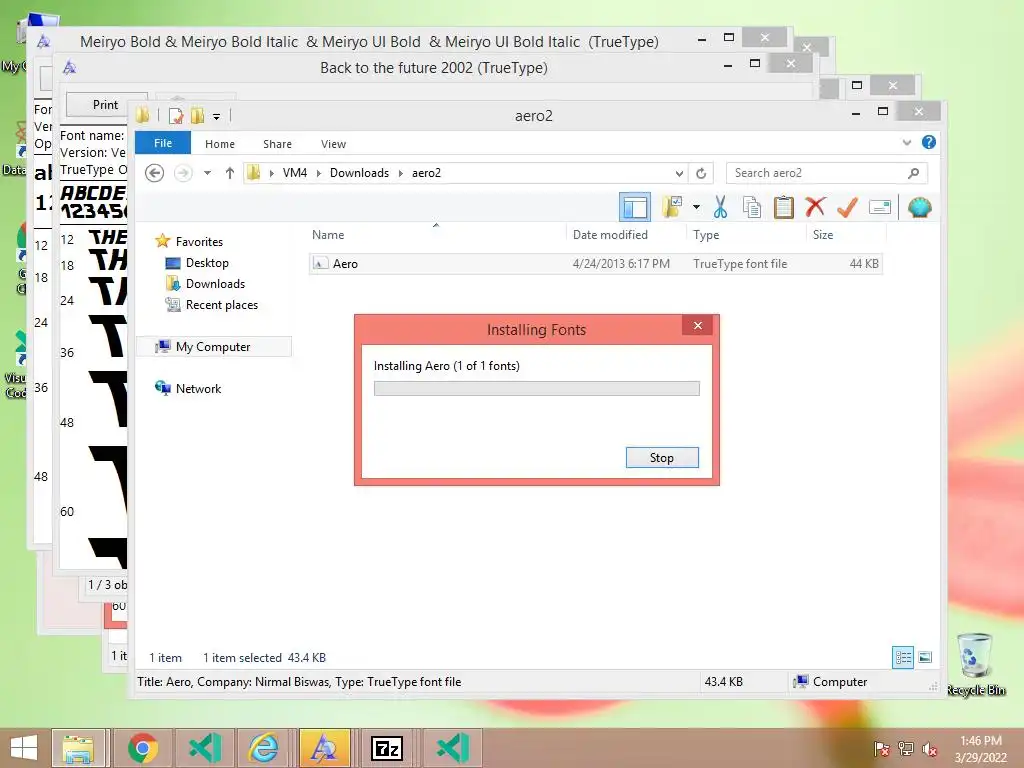
Task: Expand the arrow after VM4 breadcrumb
Action: [319, 173]
